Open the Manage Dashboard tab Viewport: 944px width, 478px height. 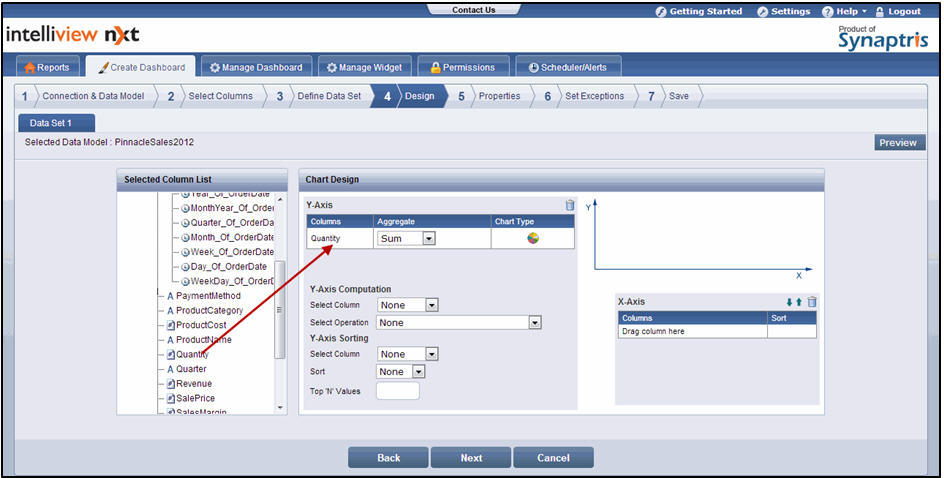256,67
